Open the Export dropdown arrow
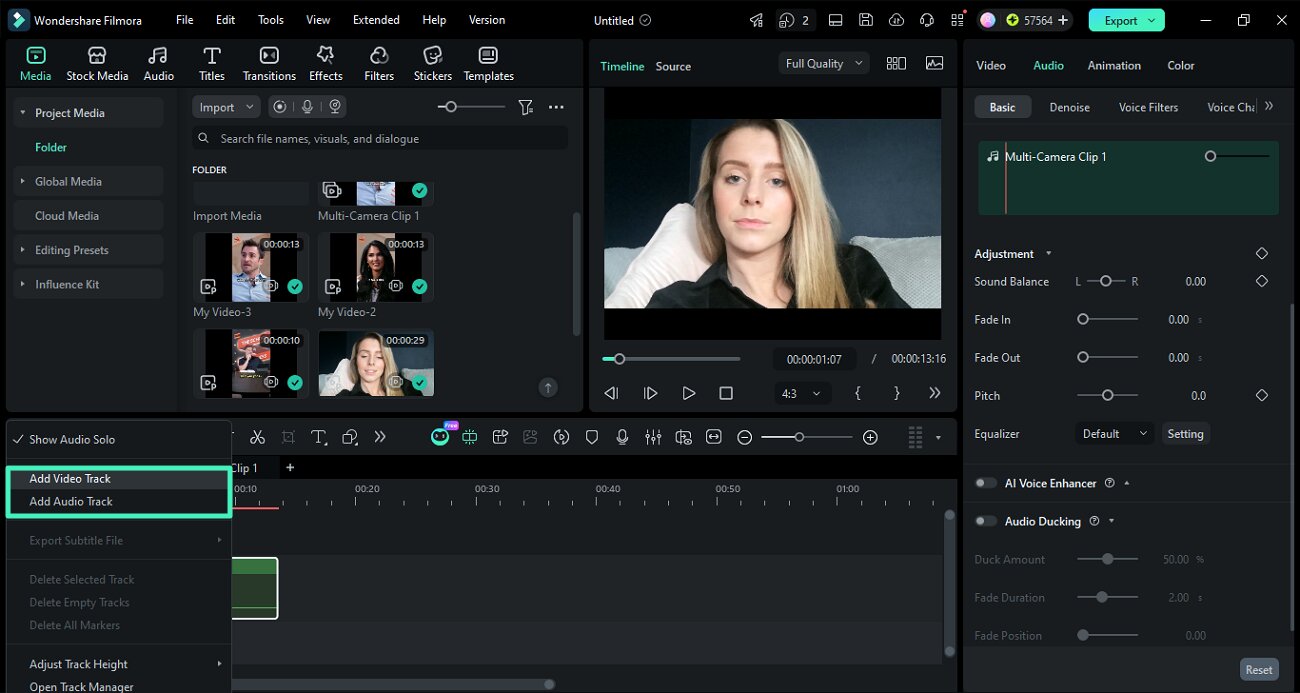 [x=1152, y=20]
